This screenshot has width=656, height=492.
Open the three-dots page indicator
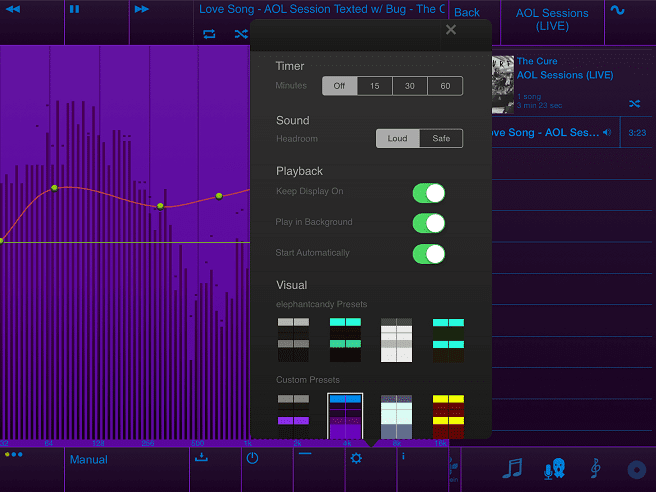point(13,454)
